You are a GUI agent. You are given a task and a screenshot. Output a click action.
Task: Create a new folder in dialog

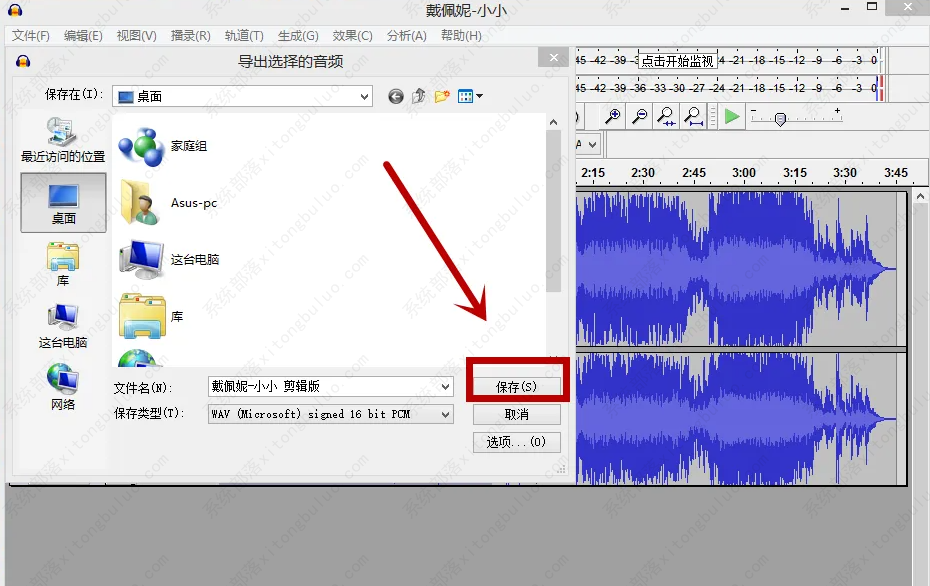pyautogui.click(x=442, y=96)
